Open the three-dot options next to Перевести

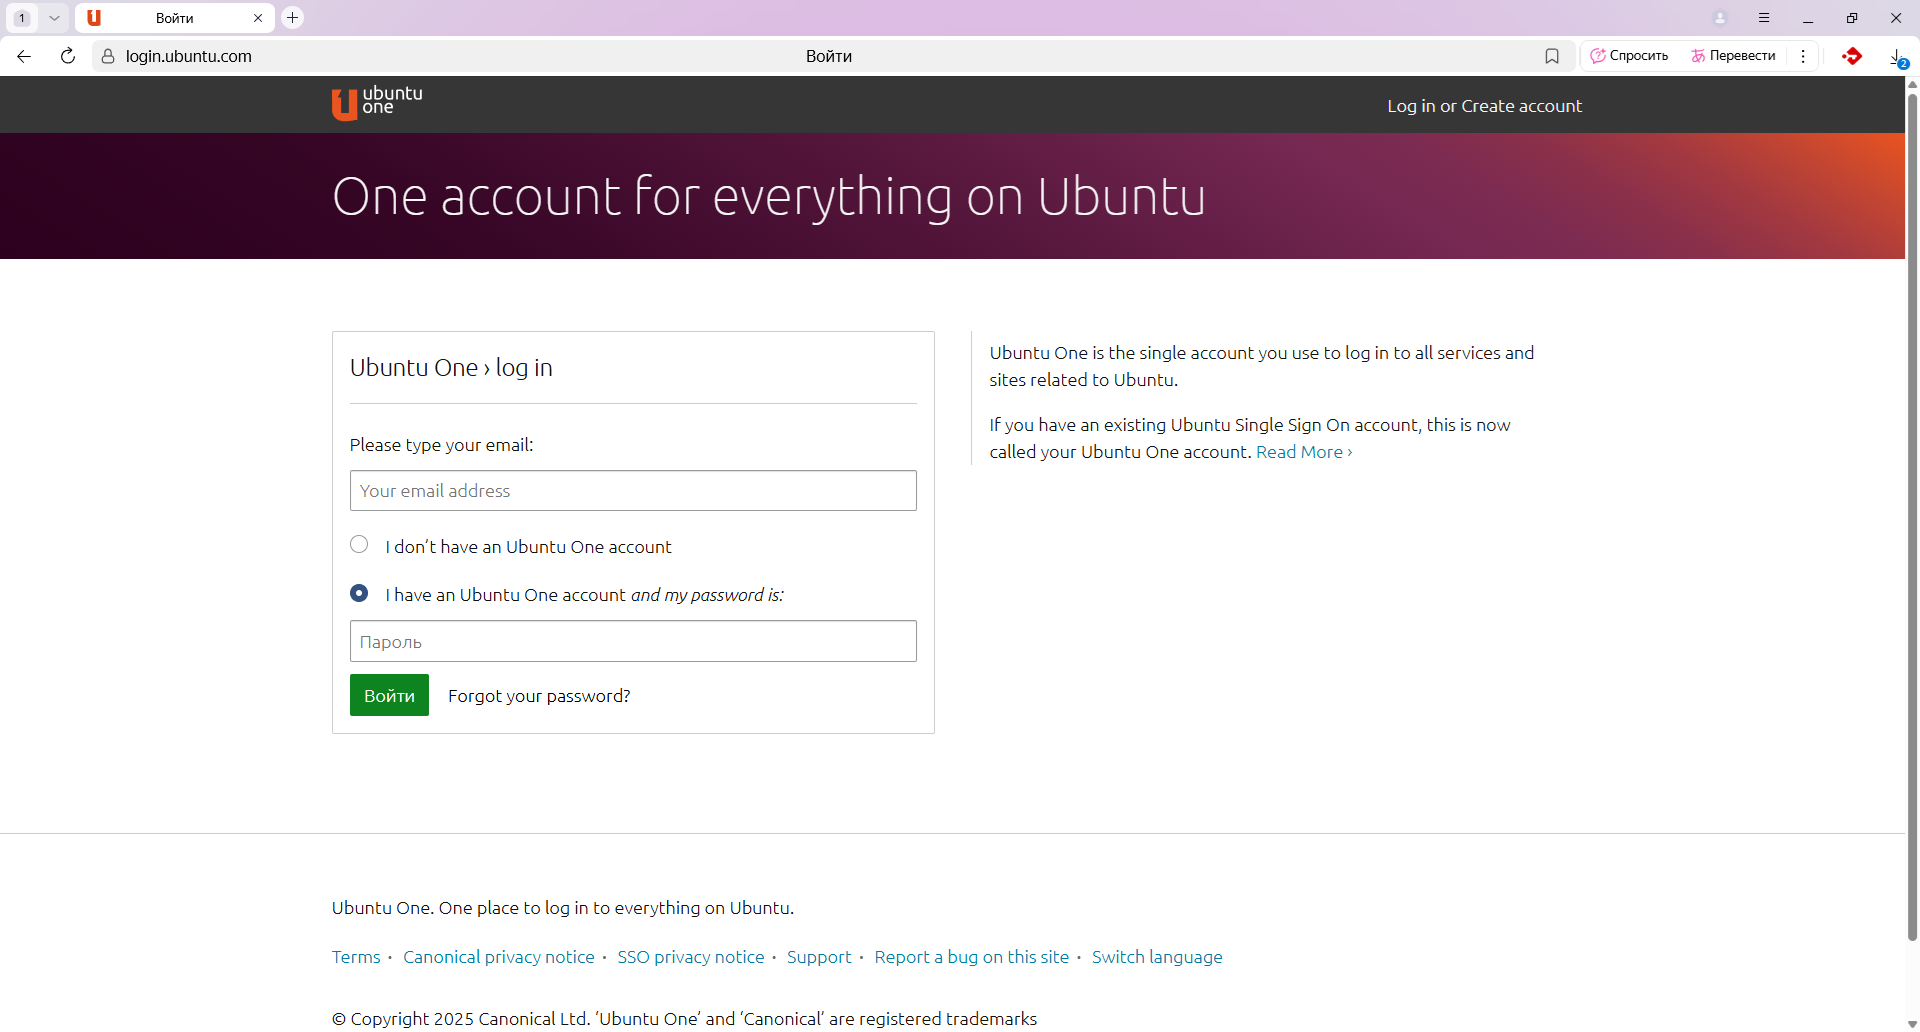[x=1803, y=56]
